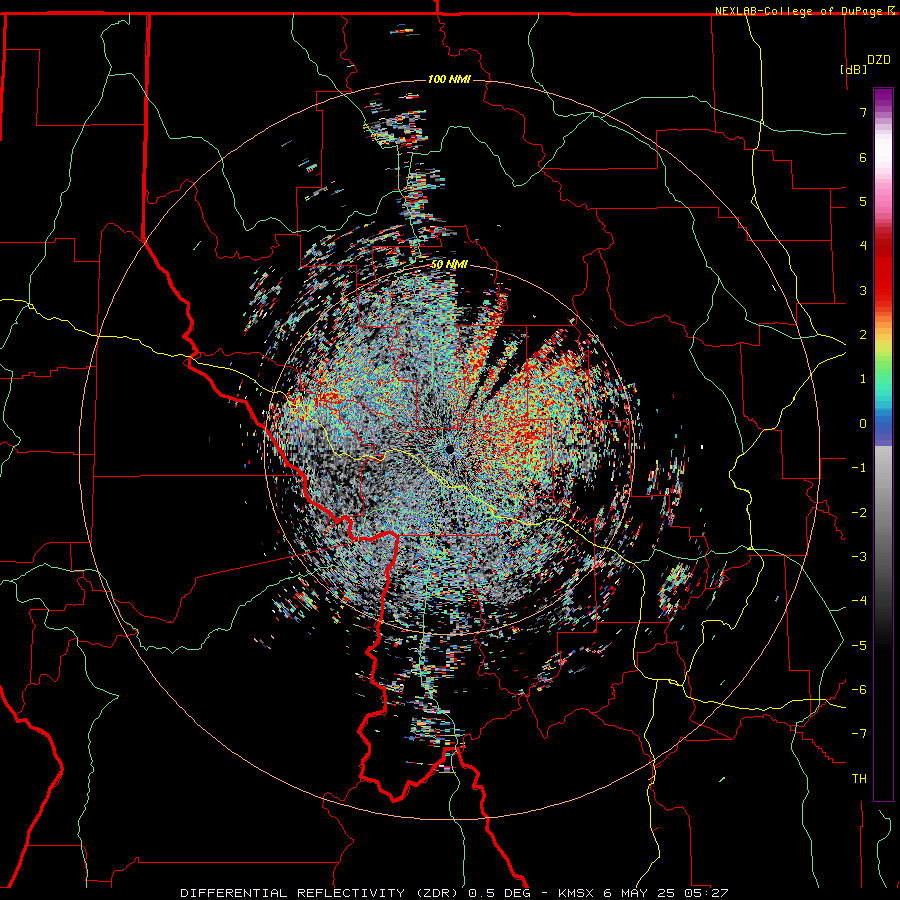
Task: Click the legend value -7 label
Action: tap(859, 734)
